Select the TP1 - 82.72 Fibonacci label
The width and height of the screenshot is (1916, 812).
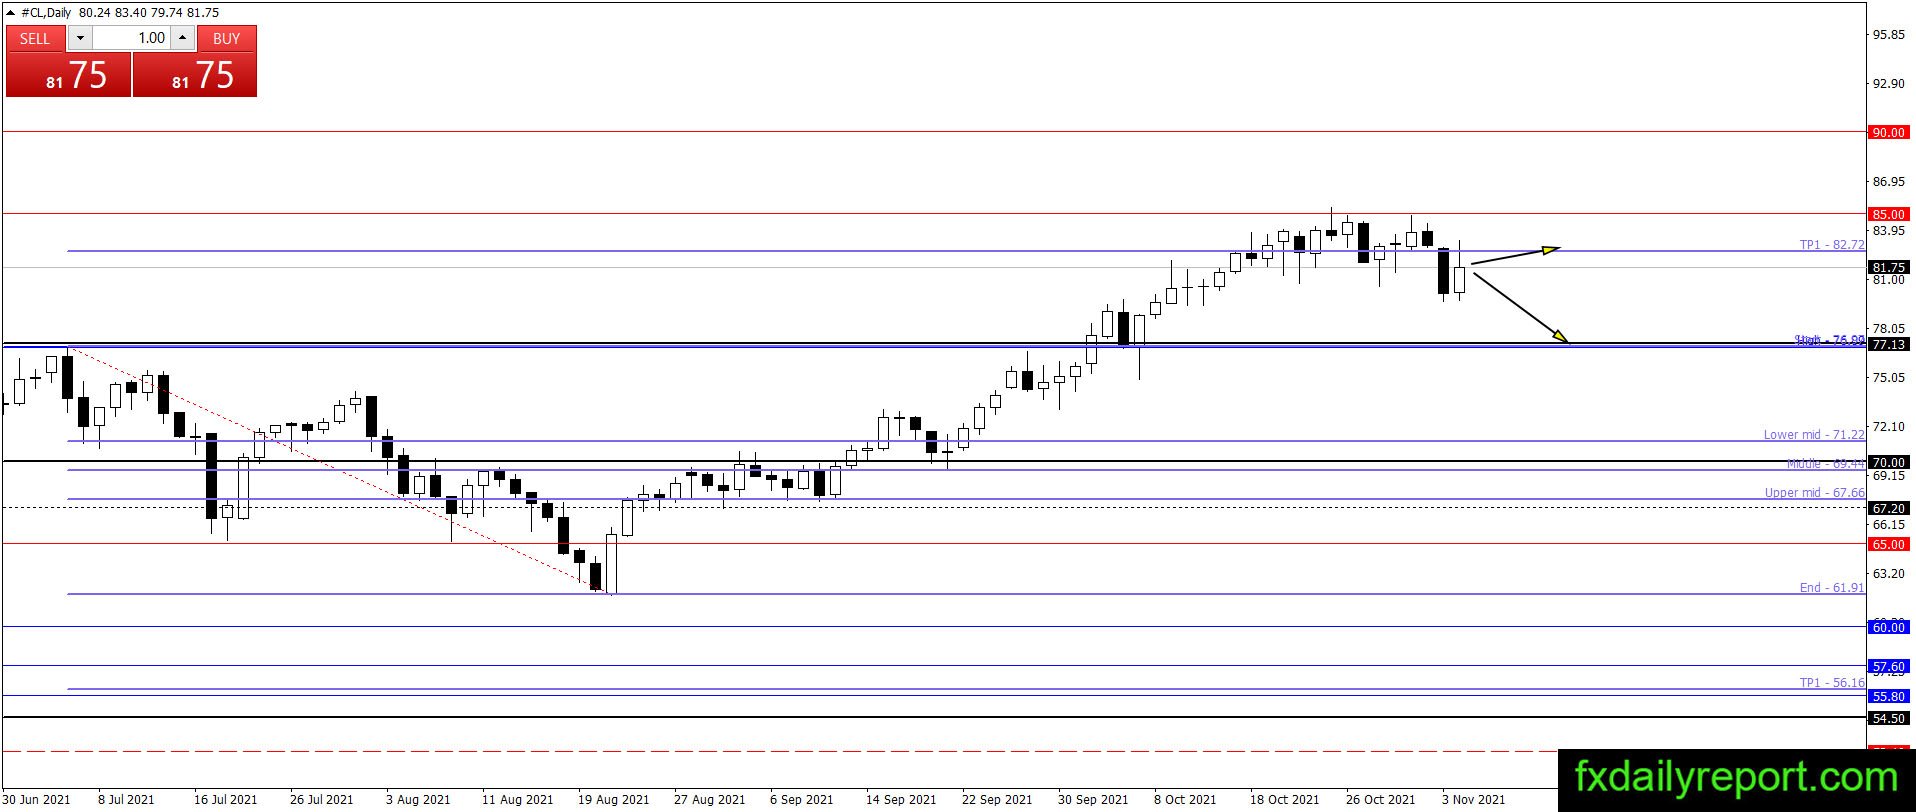pyautogui.click(x=1832, y=244)
